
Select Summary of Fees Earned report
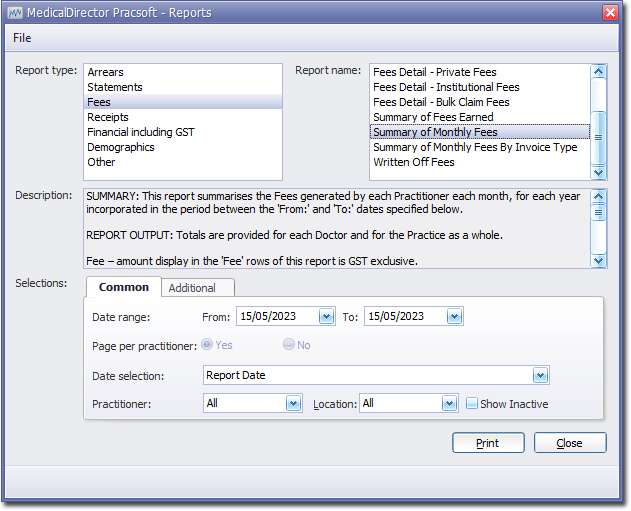click(x=433, y=117)
